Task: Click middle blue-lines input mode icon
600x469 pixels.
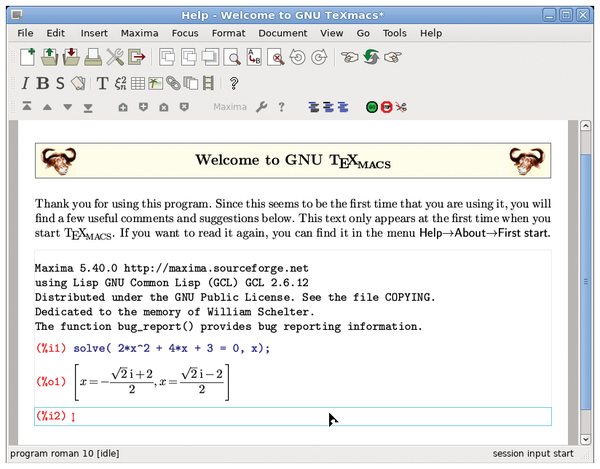Action: (x=328, y=107)
